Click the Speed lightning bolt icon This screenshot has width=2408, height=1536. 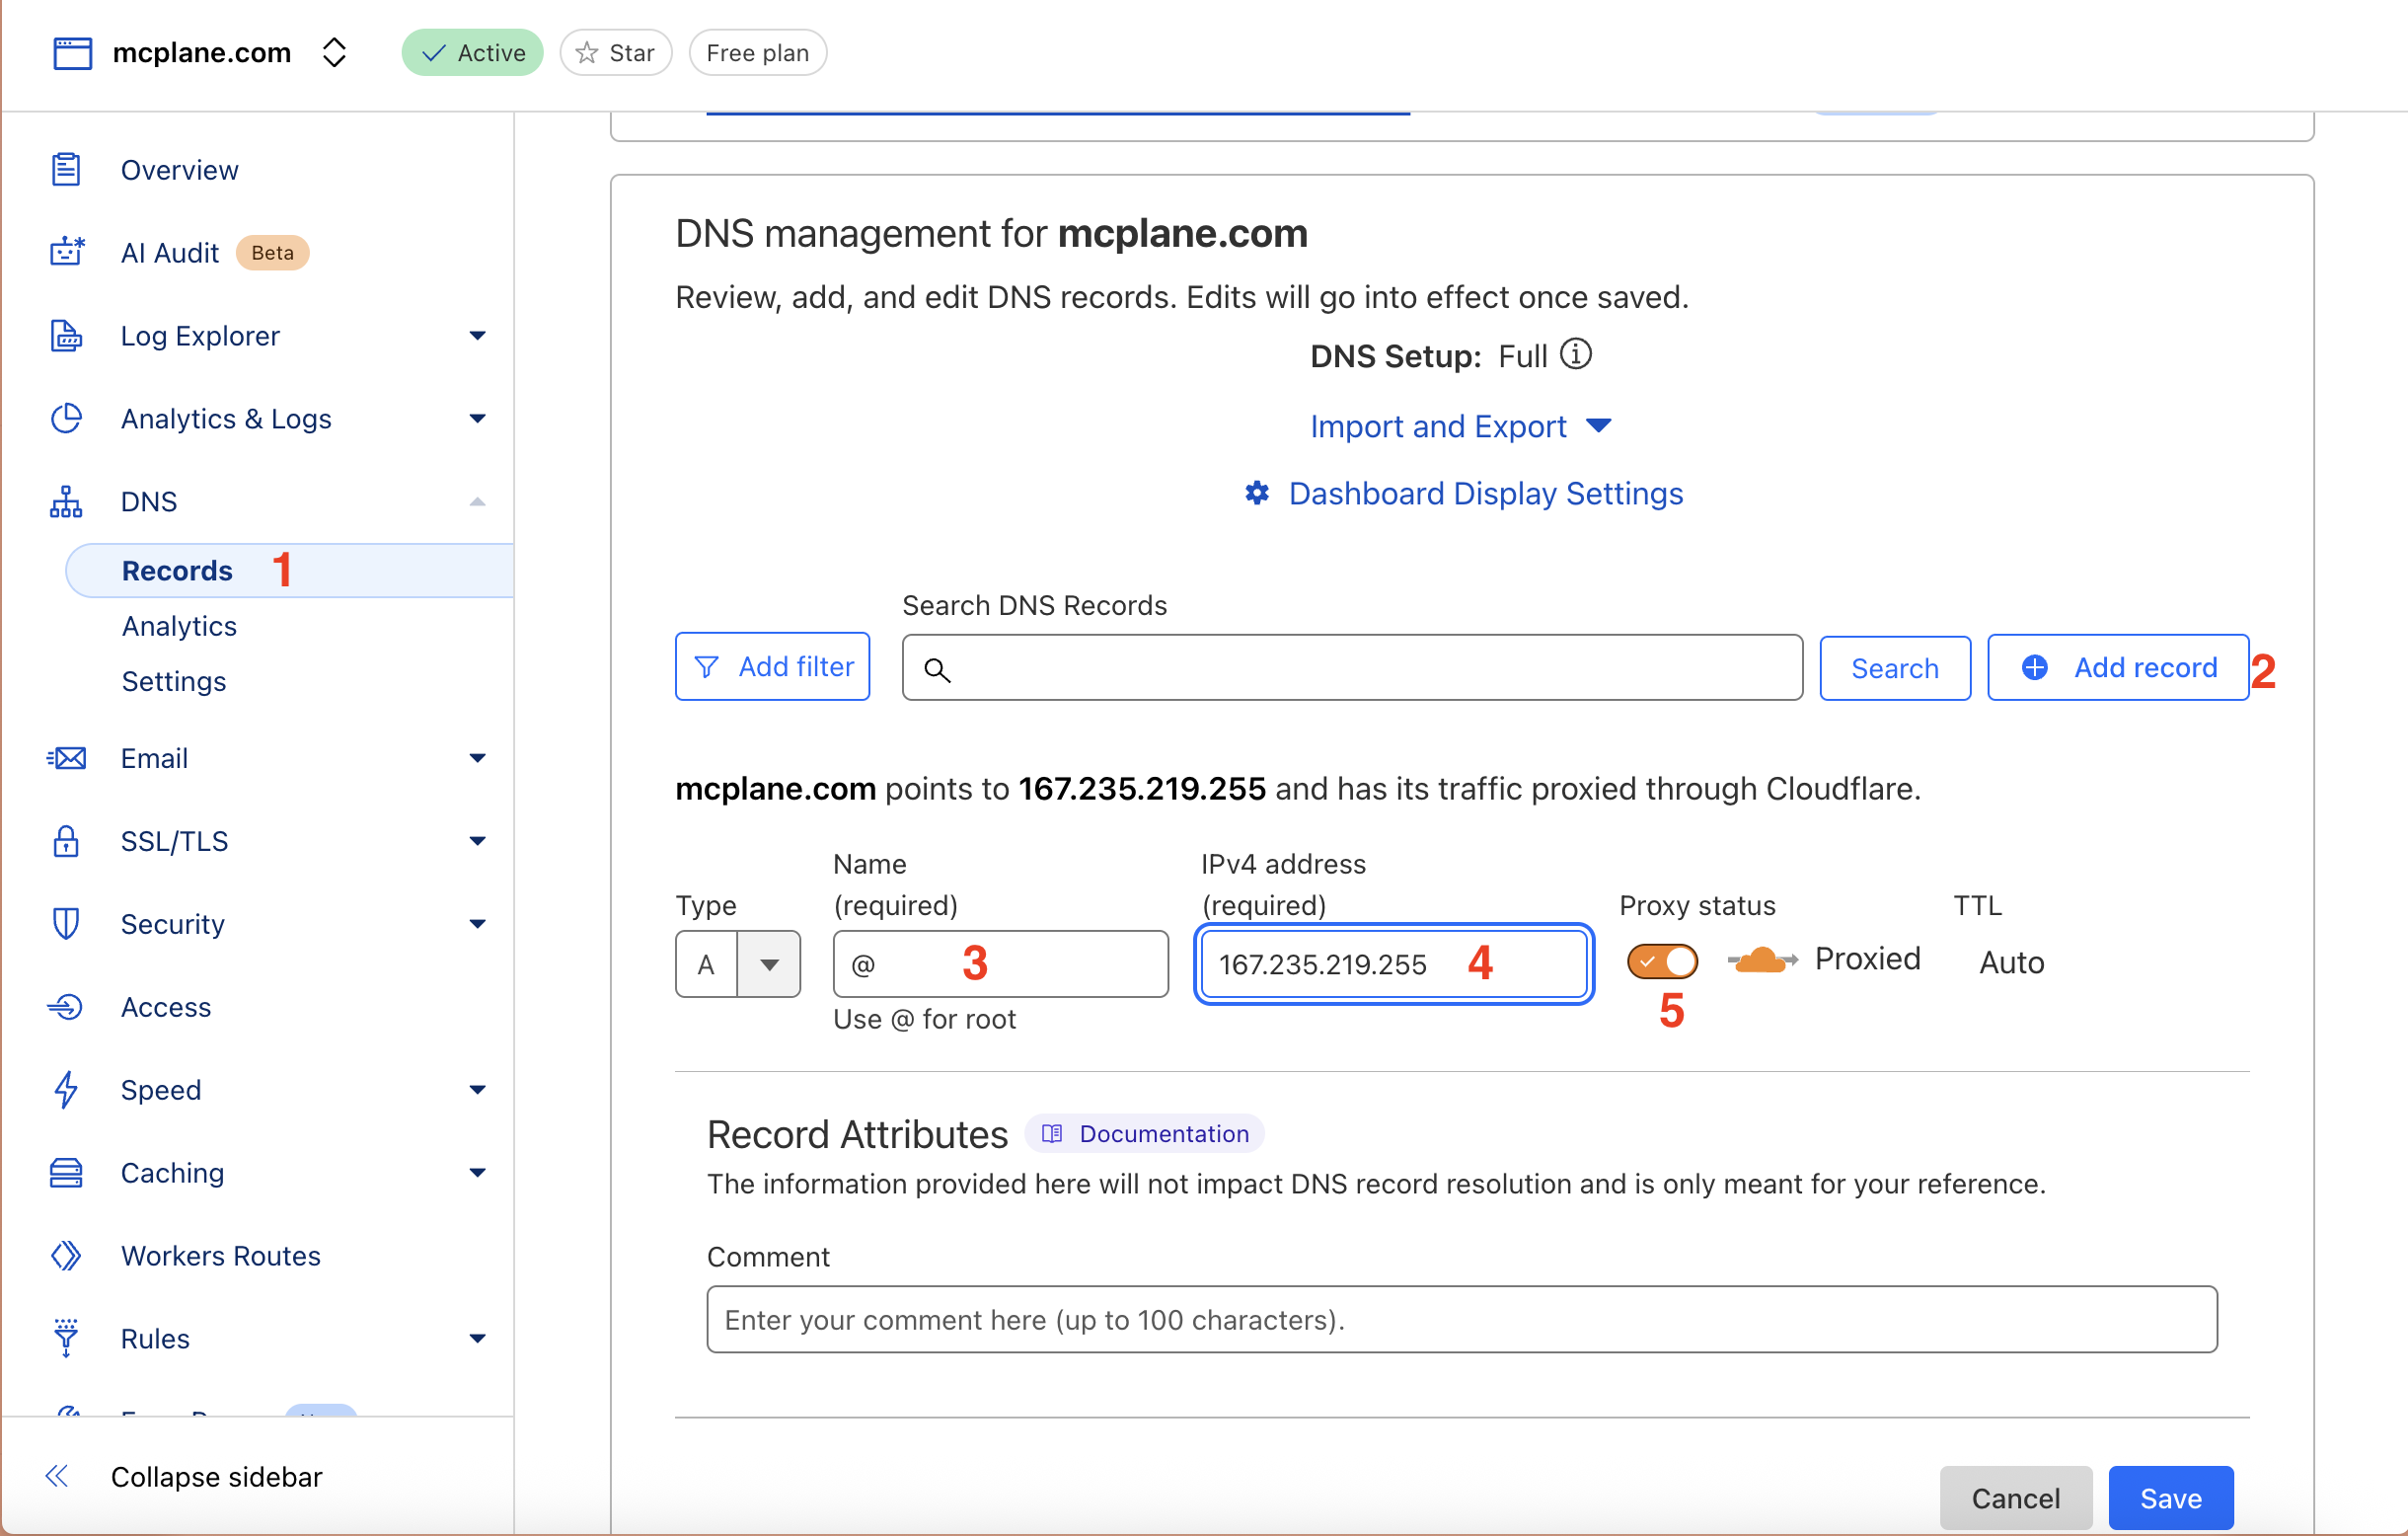pos(66,1090)
